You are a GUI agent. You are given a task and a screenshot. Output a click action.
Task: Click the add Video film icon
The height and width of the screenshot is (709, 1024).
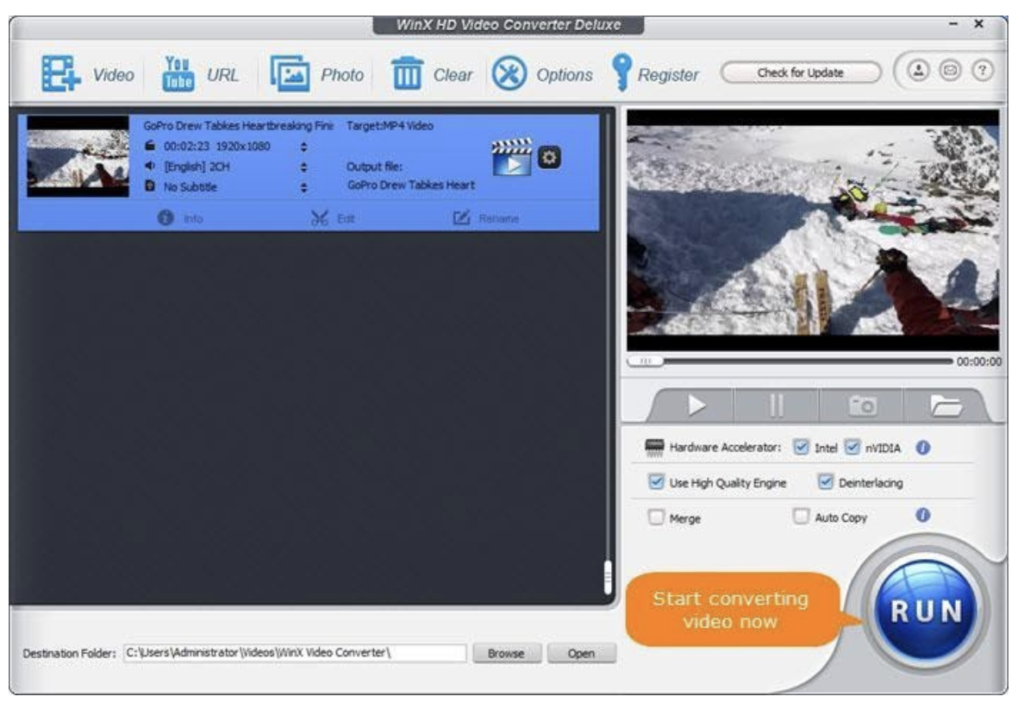click(61, 73)
